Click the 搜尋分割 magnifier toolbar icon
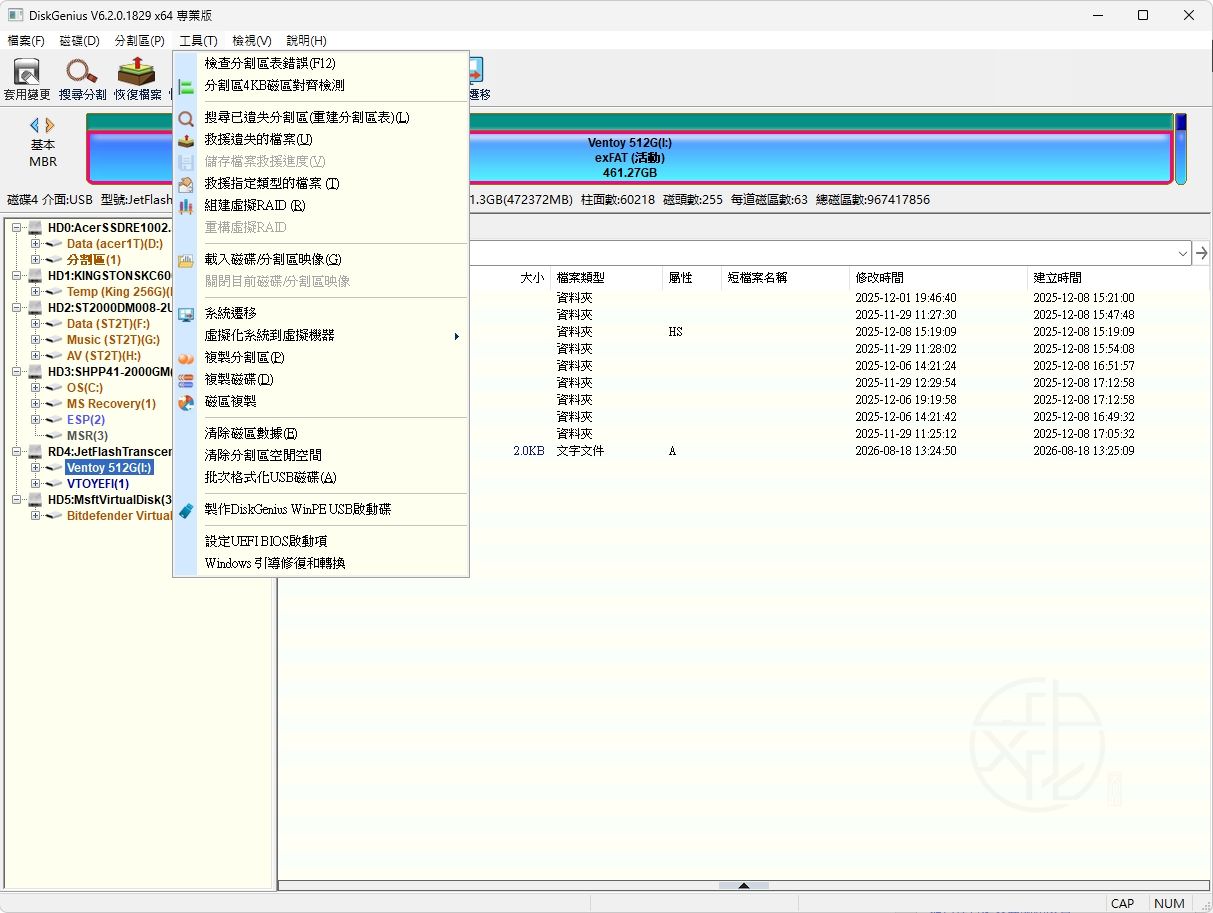Image resolution: width=1213 pixels, height=913 pixels. click(x=82, y=72)
